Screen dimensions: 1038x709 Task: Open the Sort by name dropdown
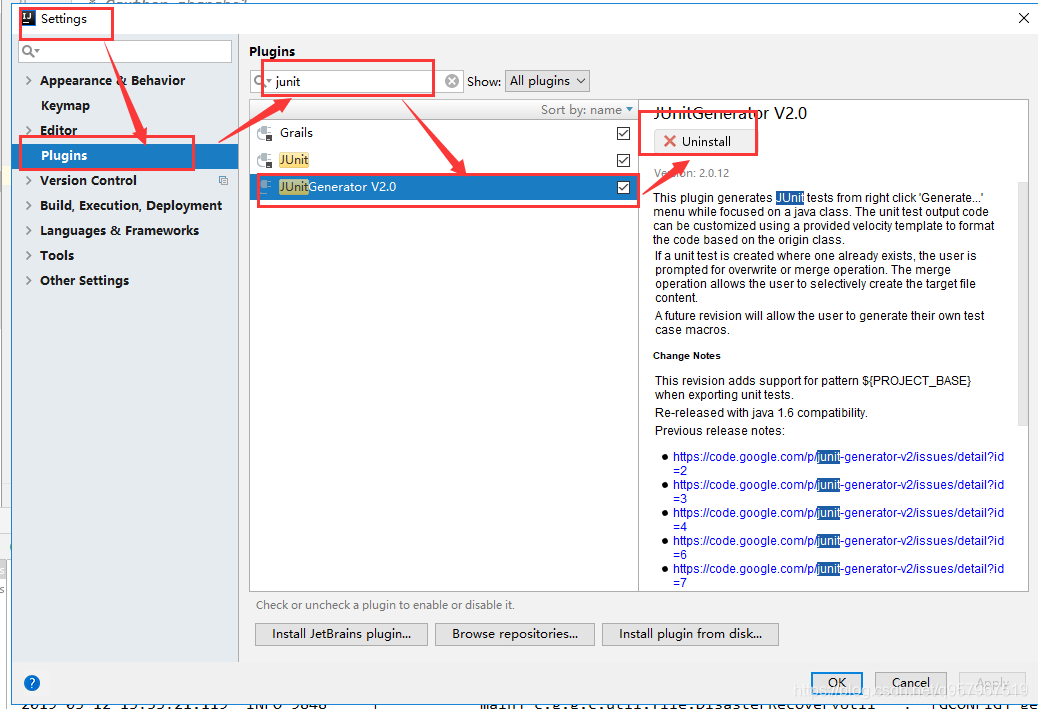(x=587, y=110)
